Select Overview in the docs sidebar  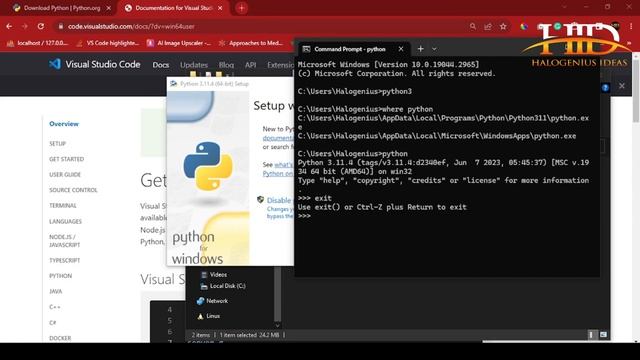64,124
